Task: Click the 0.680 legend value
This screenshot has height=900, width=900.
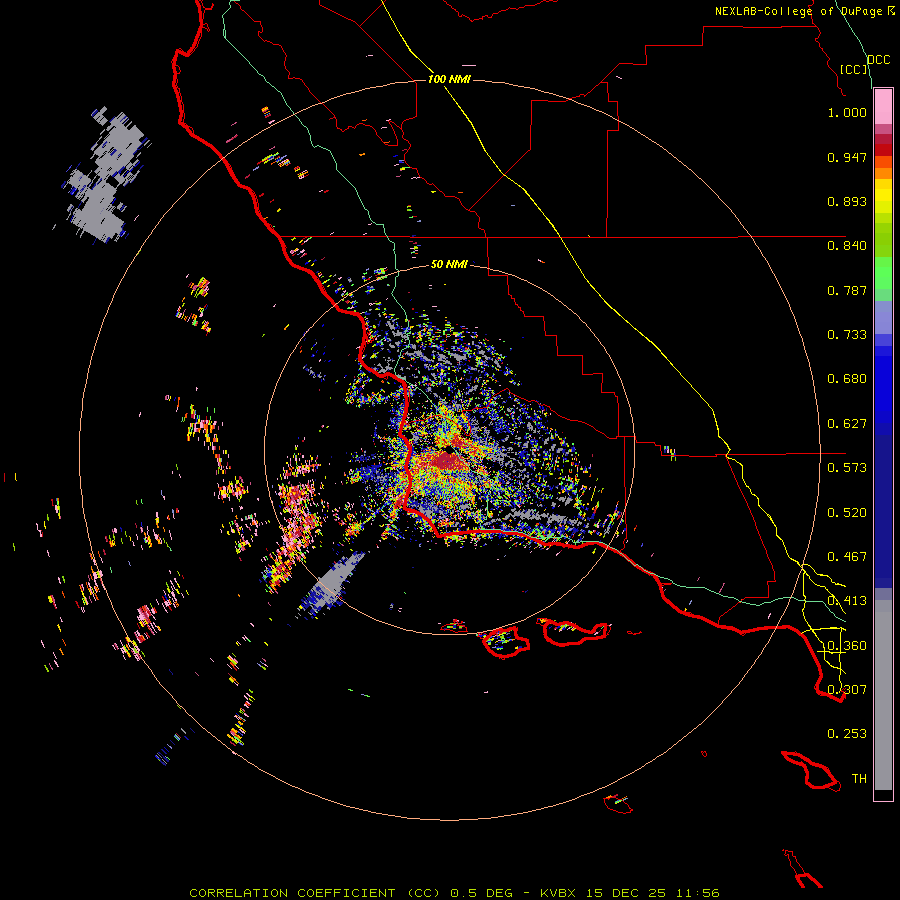Action: tap(847, 379)
